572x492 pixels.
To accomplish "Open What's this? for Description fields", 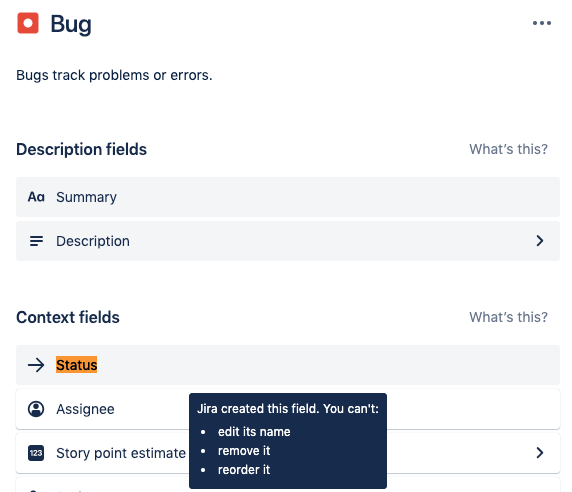I will [509, 149].
